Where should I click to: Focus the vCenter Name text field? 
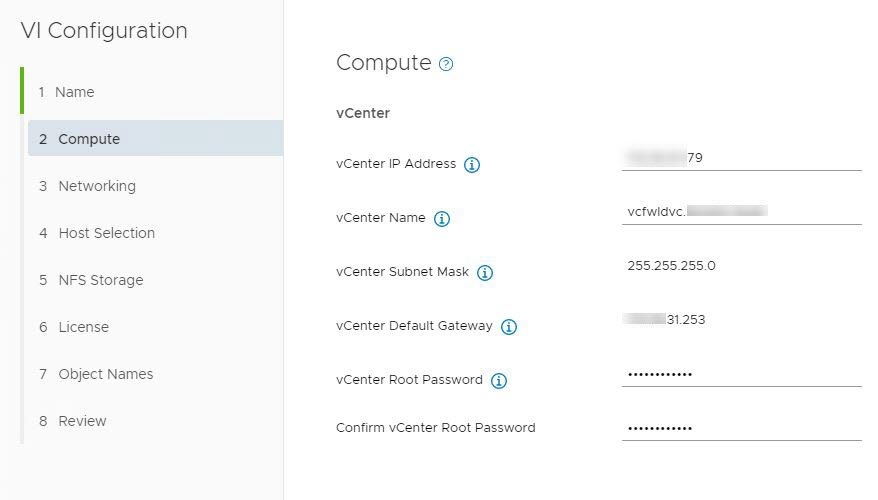tap(741, 212)
